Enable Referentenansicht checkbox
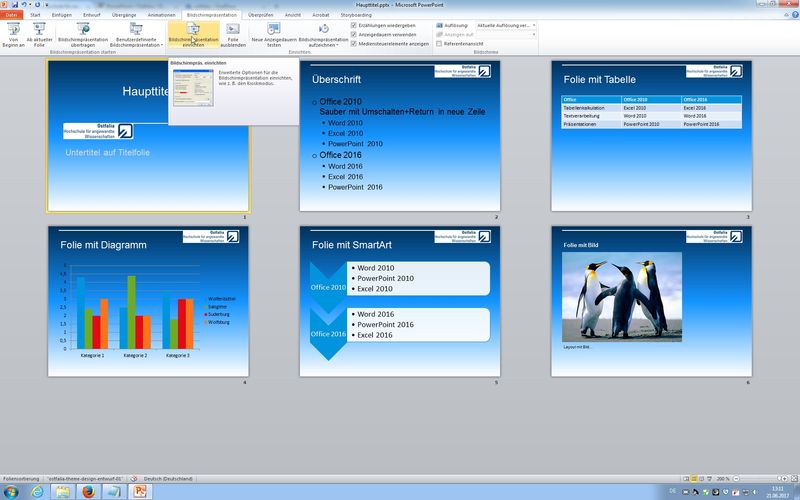 point(440,44)
